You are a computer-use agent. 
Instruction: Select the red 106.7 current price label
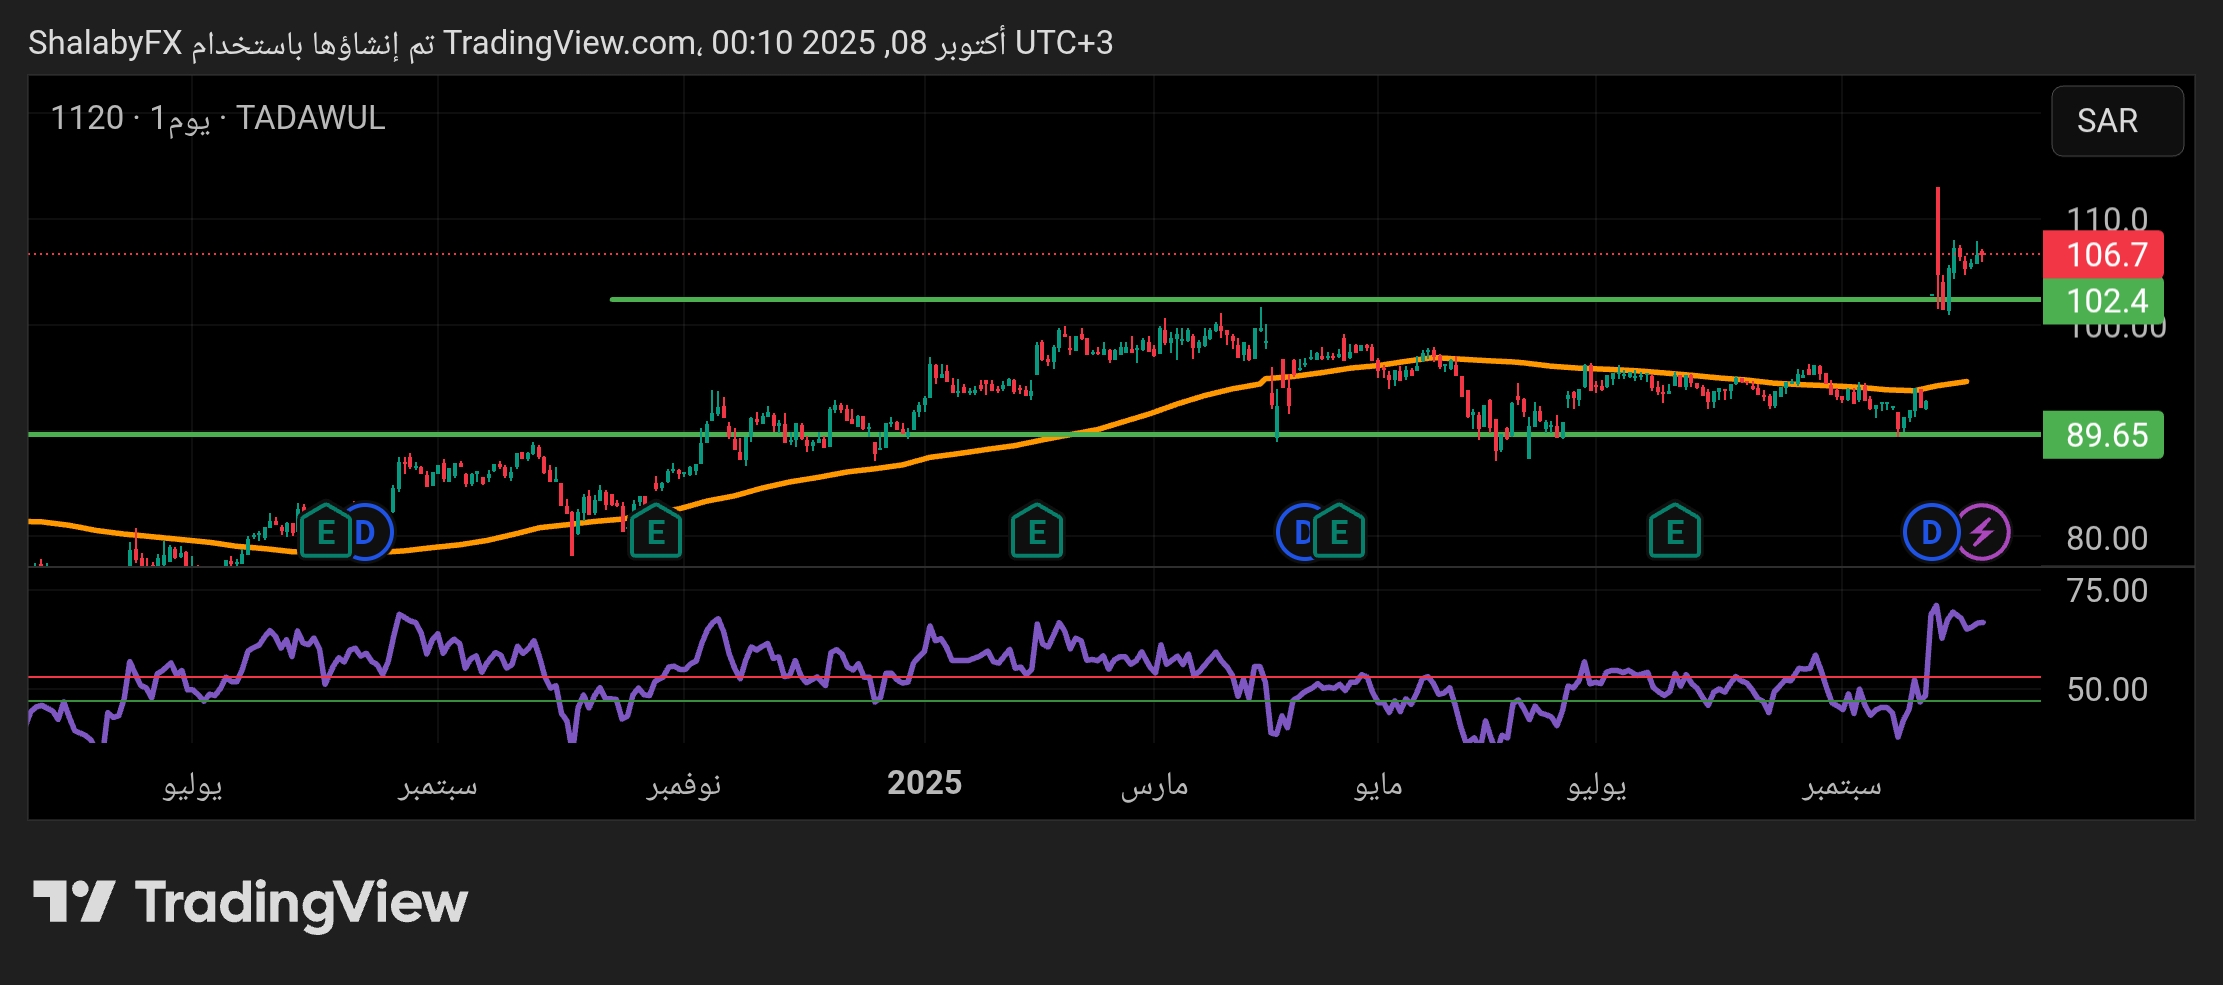pos(2103,255)
